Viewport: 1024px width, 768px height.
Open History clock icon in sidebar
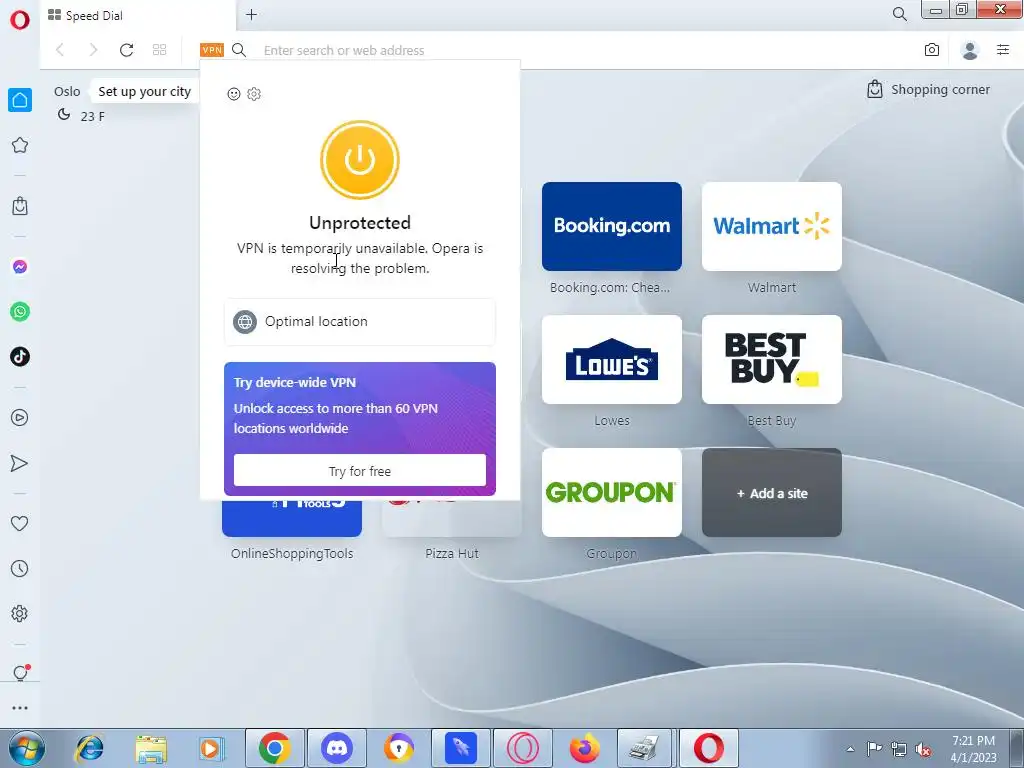click(20, 568)
